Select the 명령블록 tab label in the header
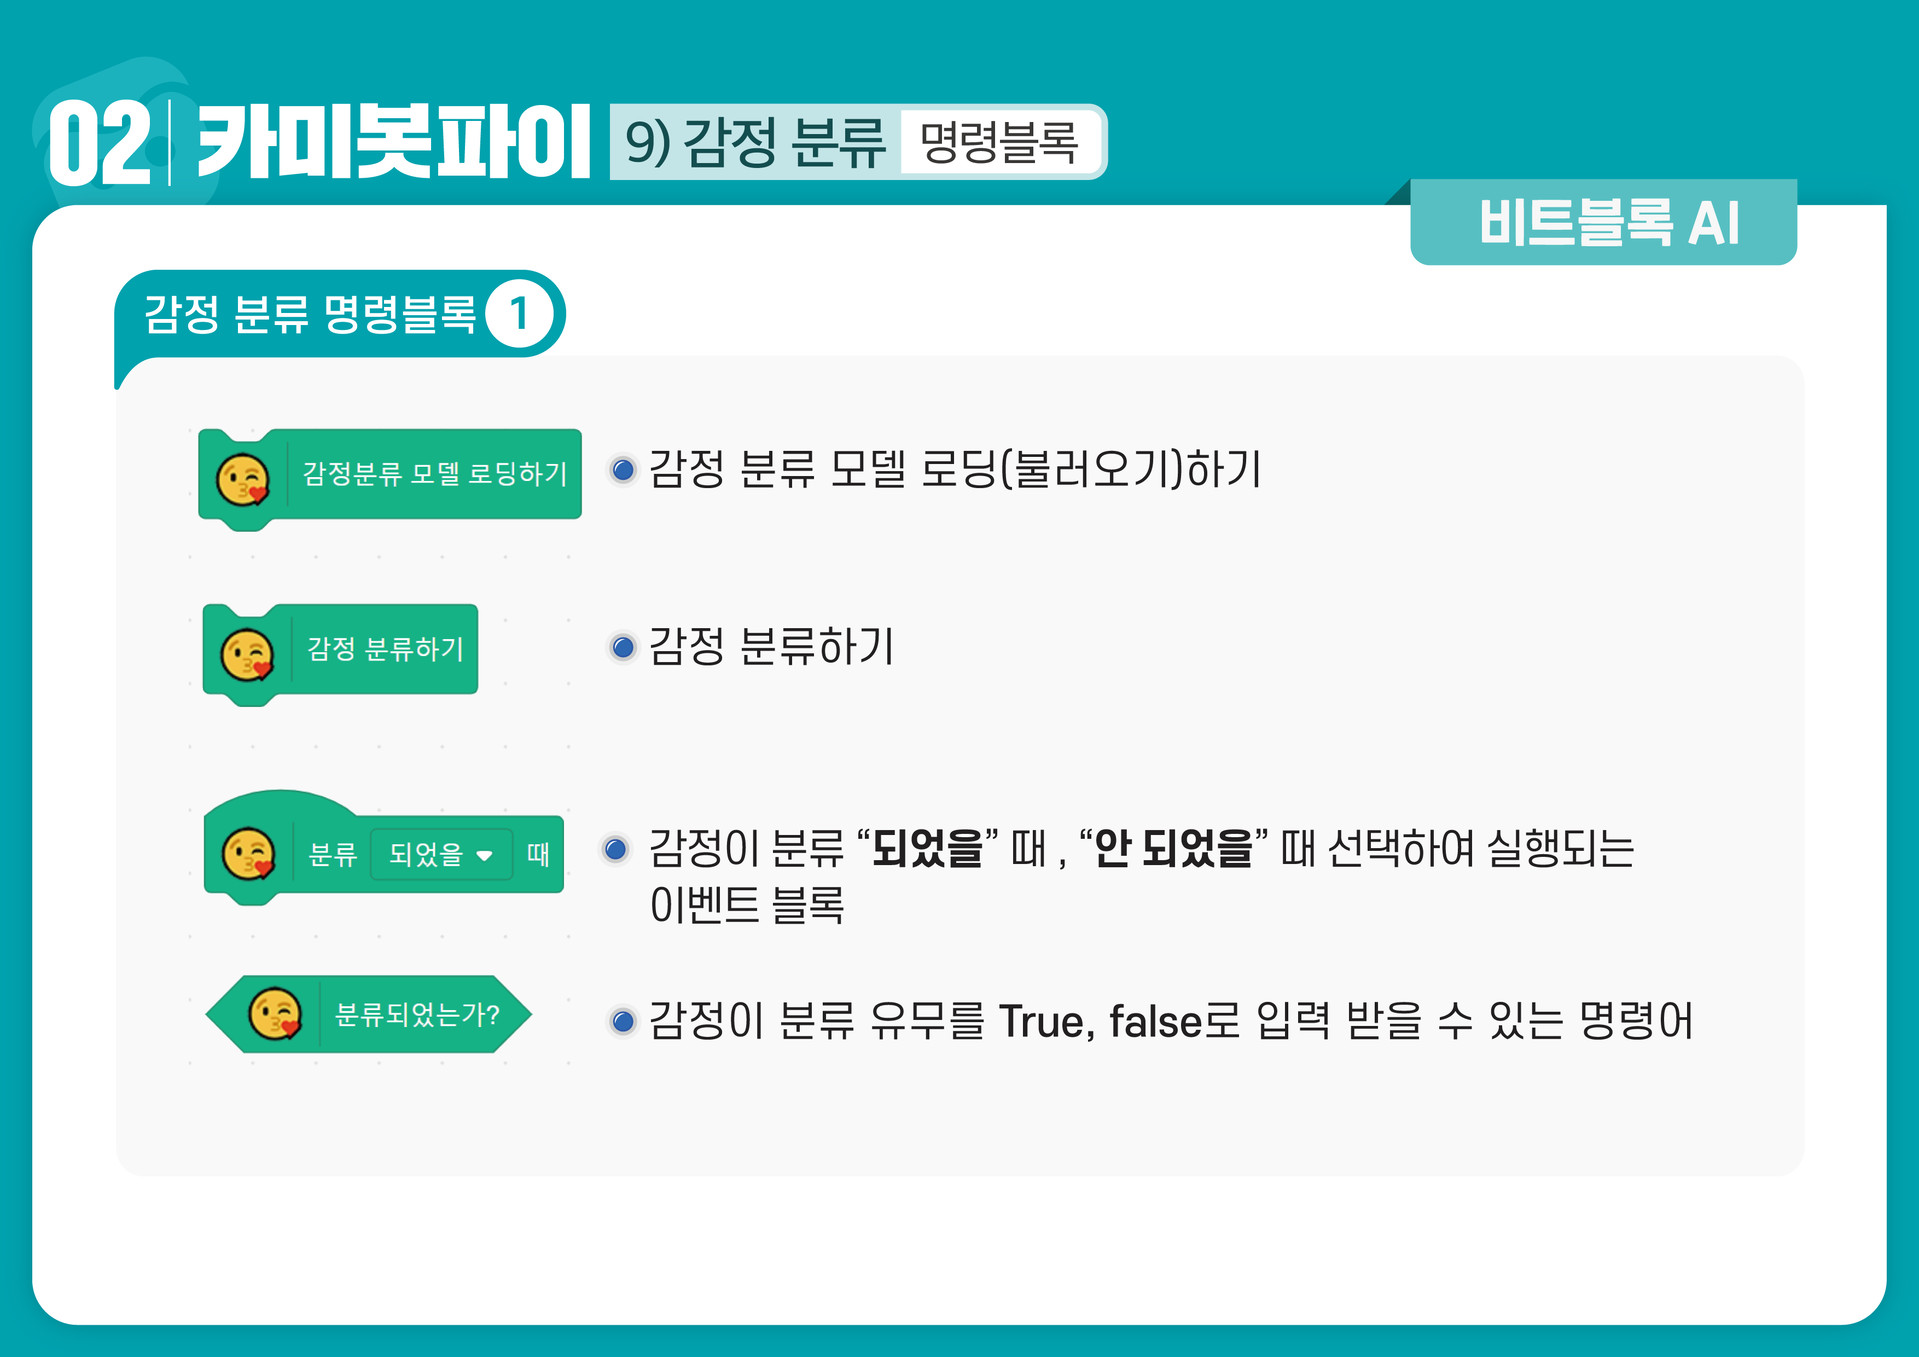This screenshot has height=1357, width=1919. click(x=998, y=142)
